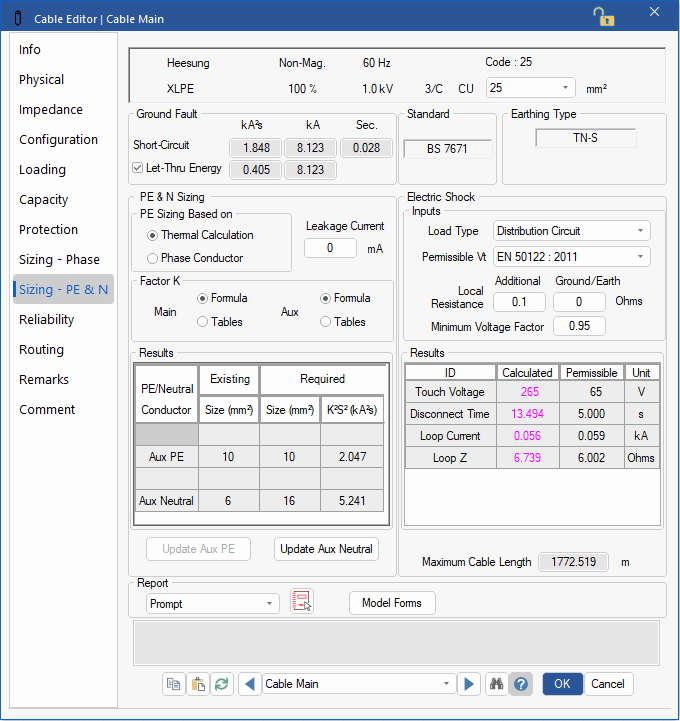Go to next cable with right arrow
The image size is (680, 721).
tap(468, 684)
